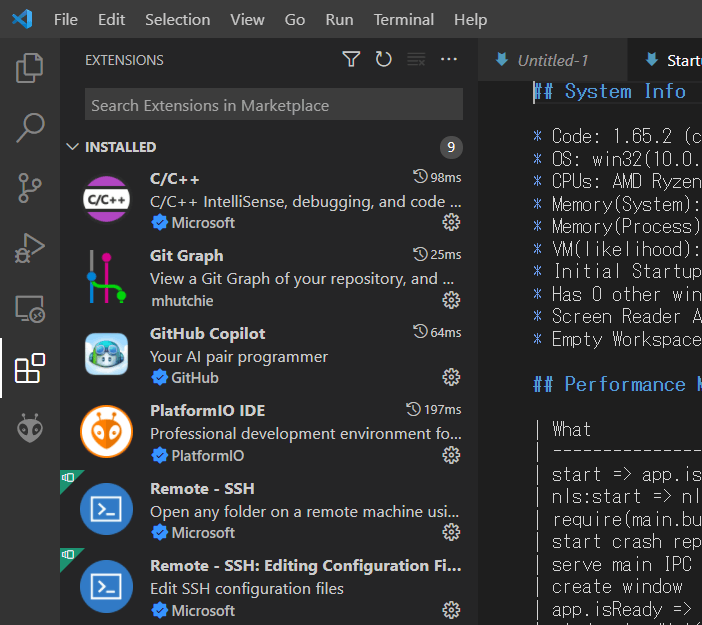Open PlatformIO alien icon in activity bar
This screenshot has width=702, height=625.
point(30,428)
